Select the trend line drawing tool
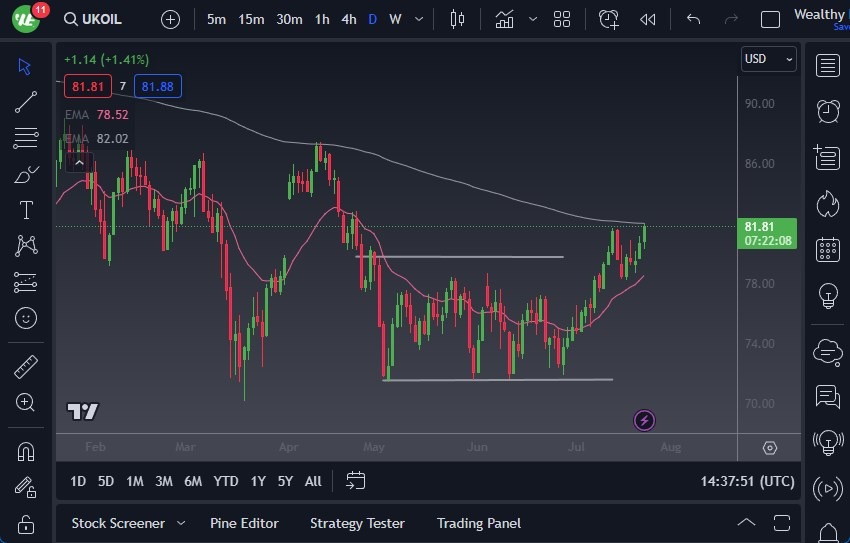This screenshot has width=850, height=543. pos(26,101)
